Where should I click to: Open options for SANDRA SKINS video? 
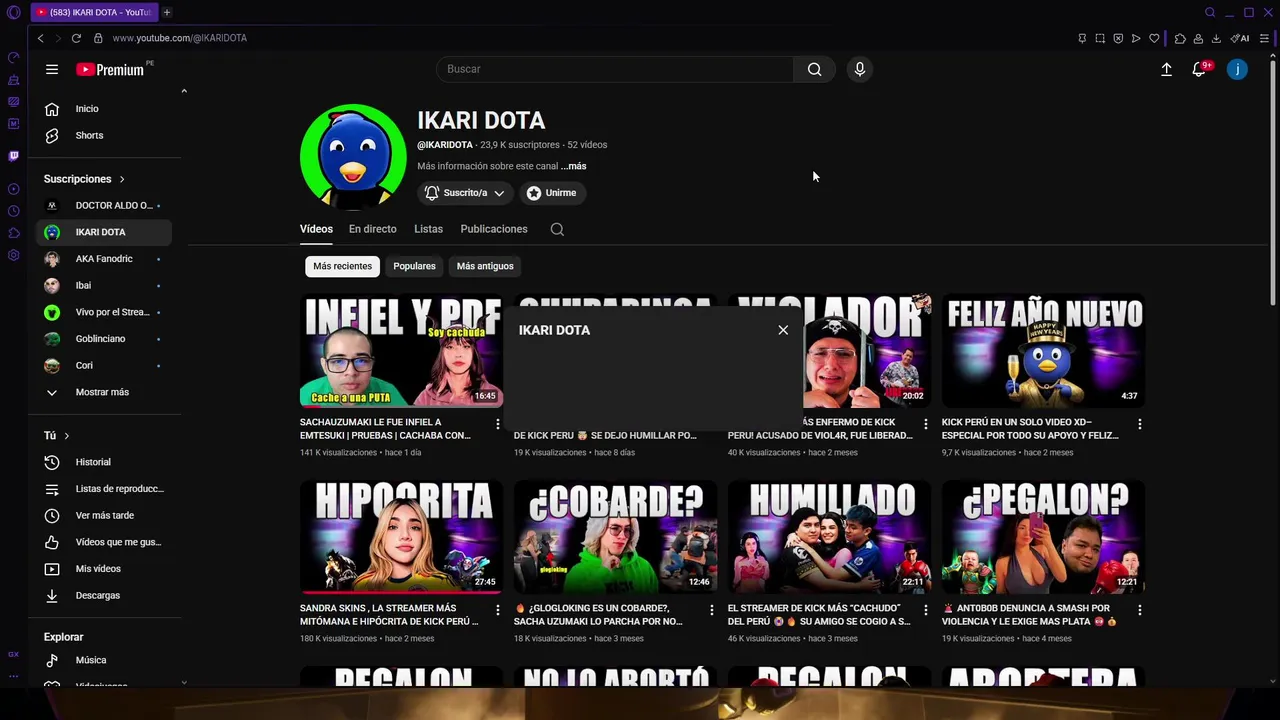pyautogui.click(x=497, y=610)
